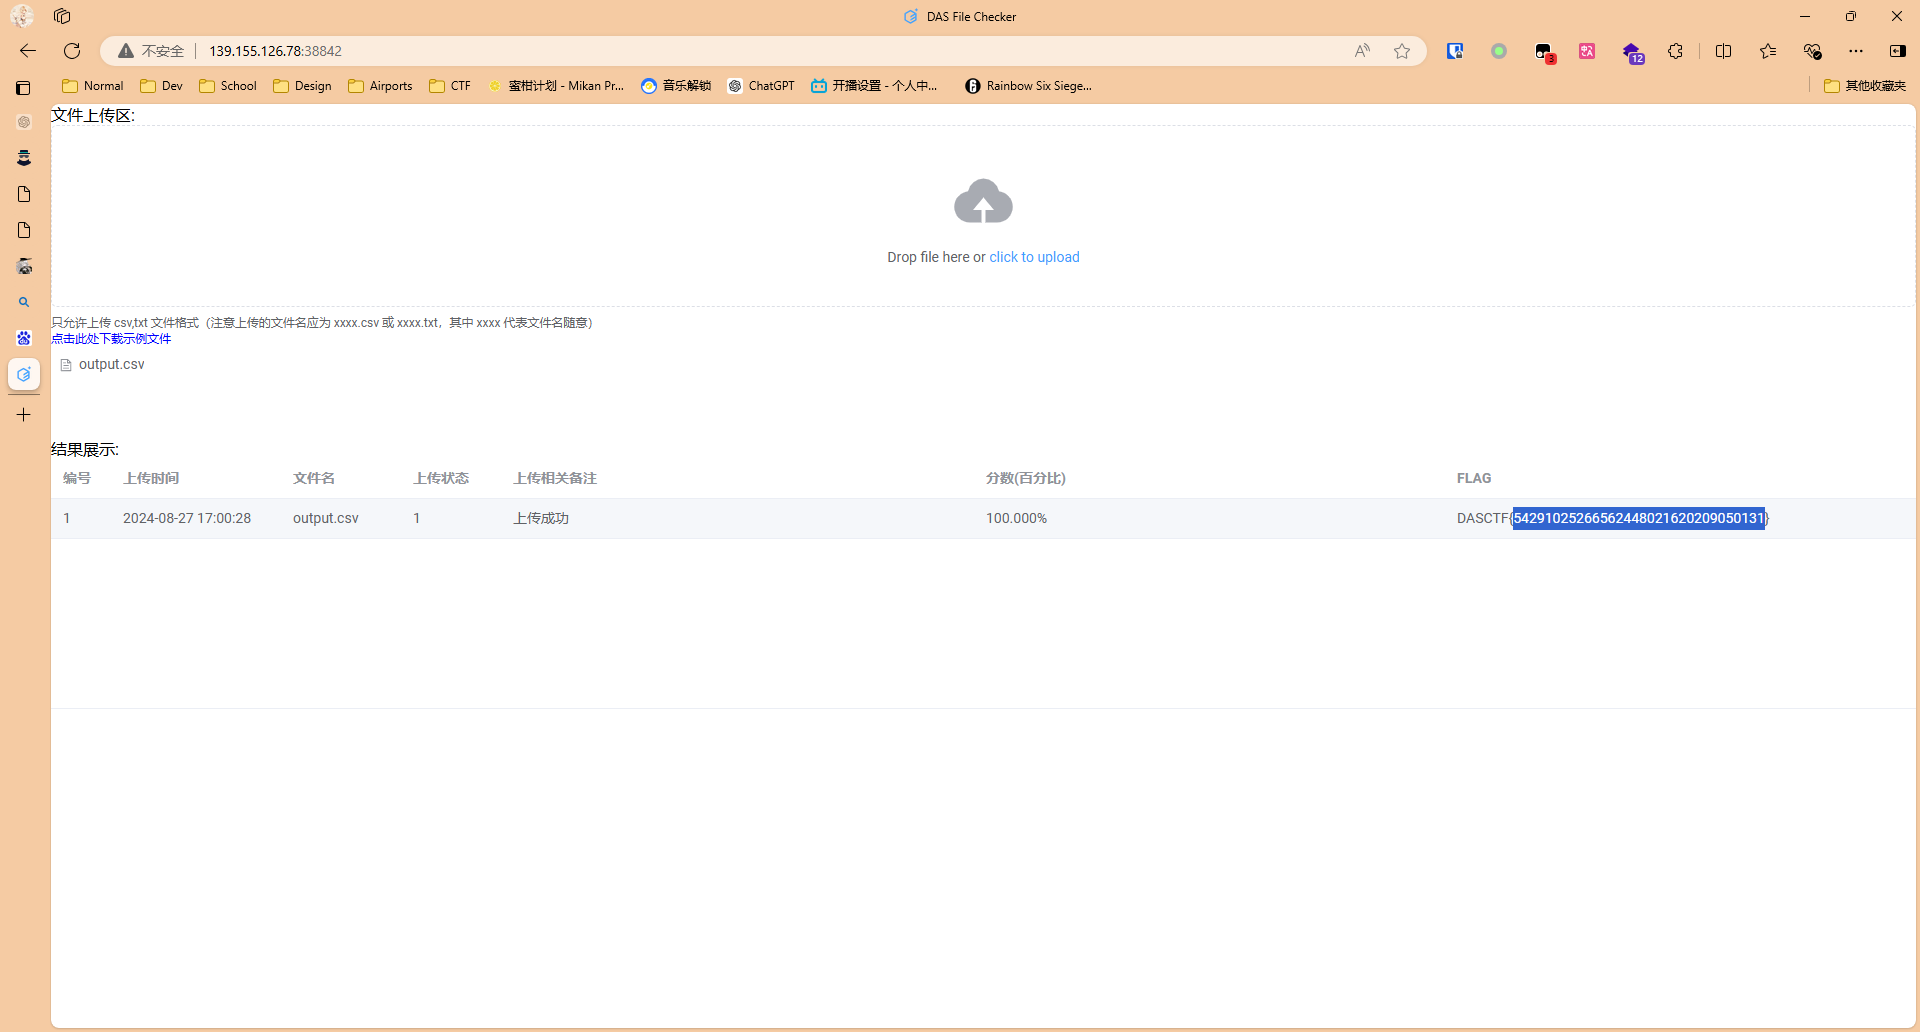Toggle split screen view icon
This screenshot has width=1920, height=1032.
pyautogui.click(x=1723, y=51)
